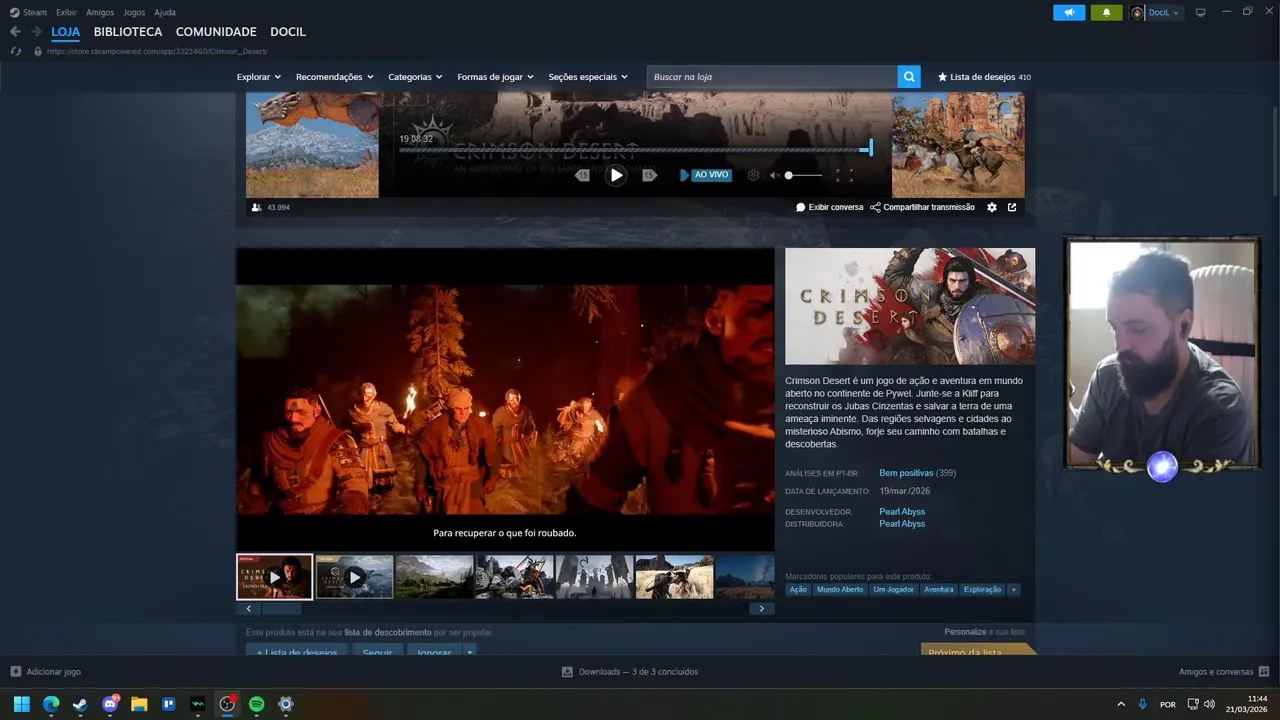The image size is (1280, 720).
Task: Click the blue search magnifier button
Action: pyautogui.click(x=909, y=77)
